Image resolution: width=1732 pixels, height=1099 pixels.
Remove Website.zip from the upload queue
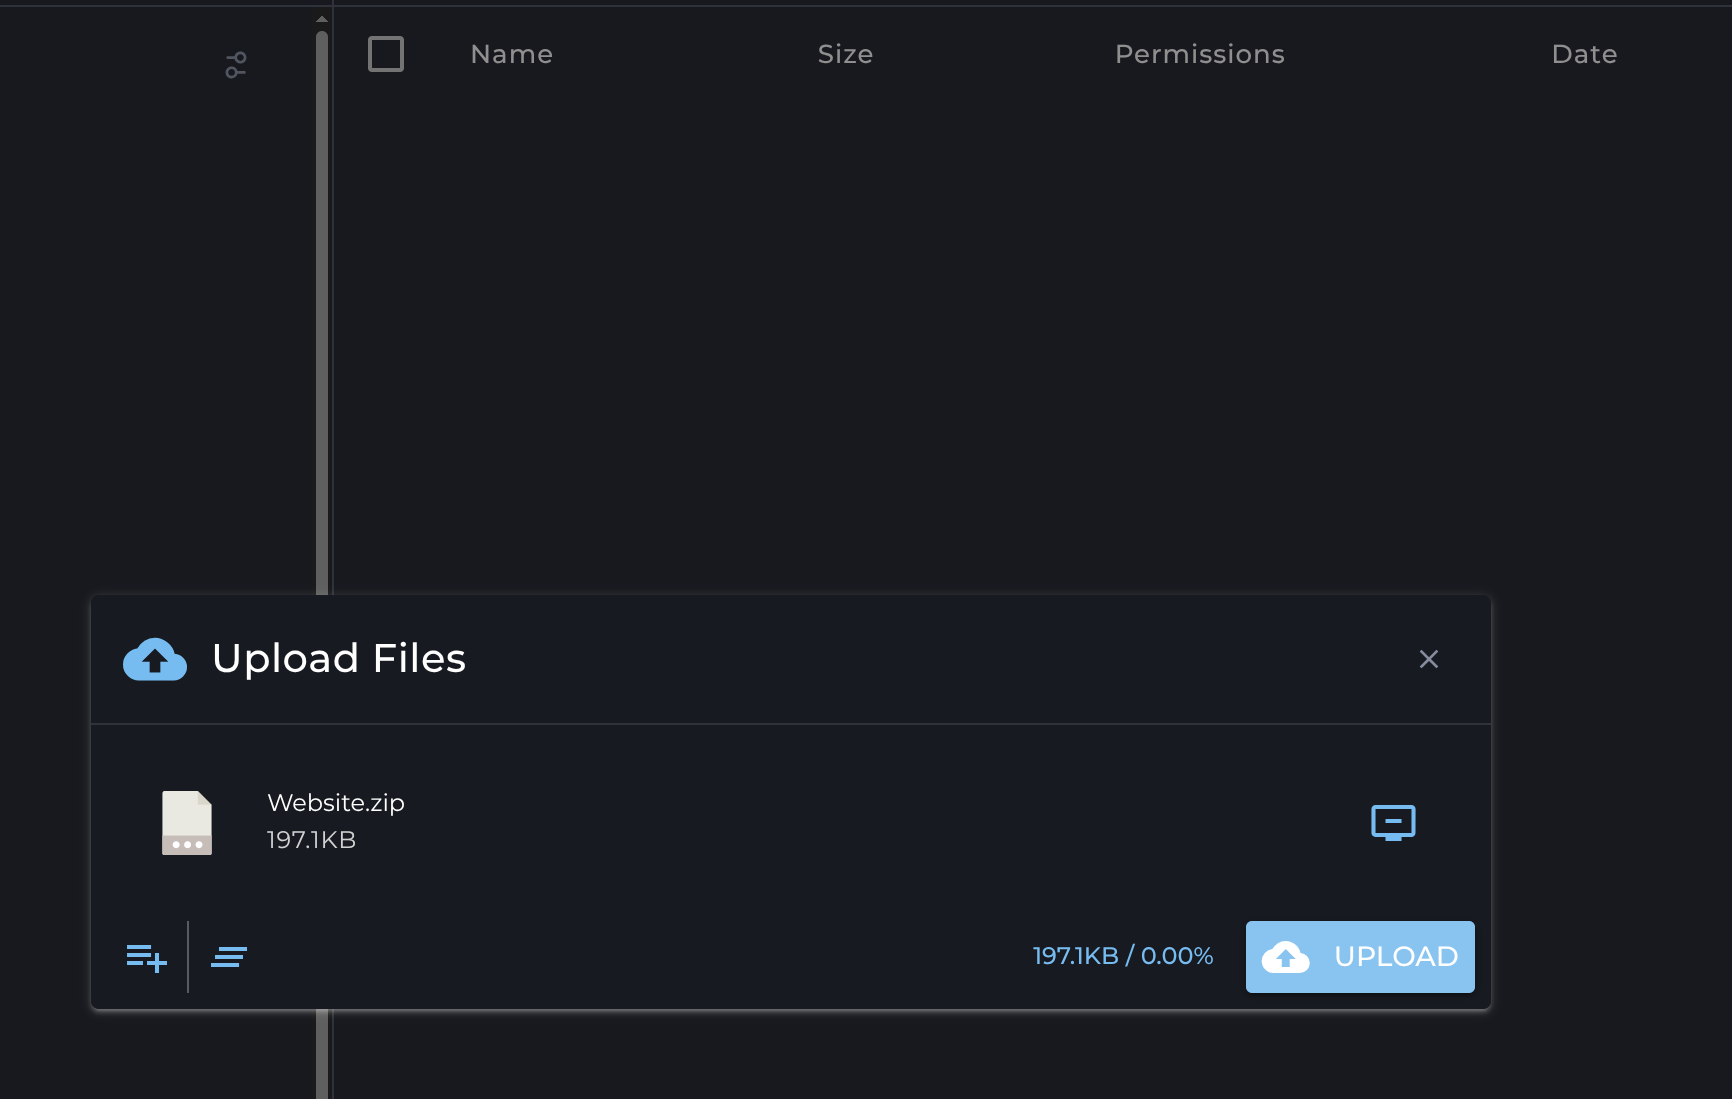point(1393,822)
